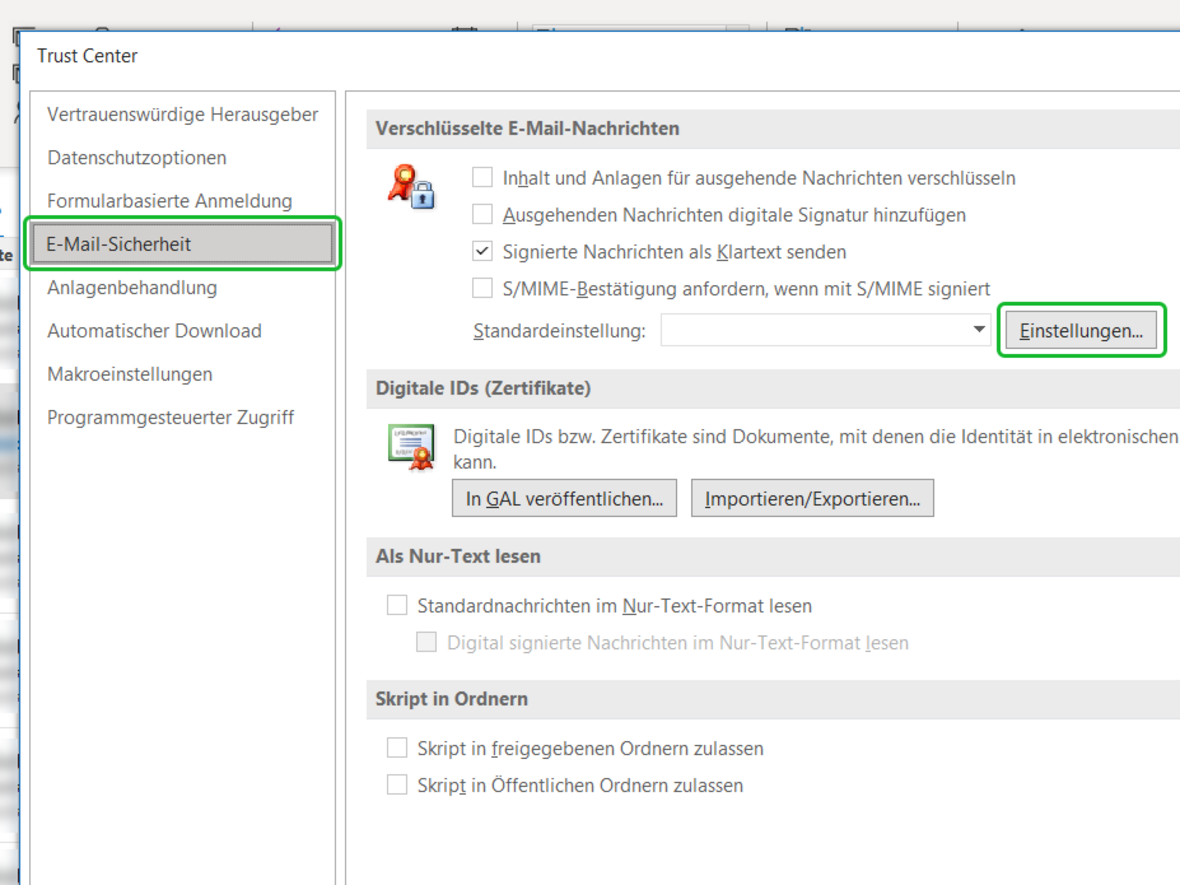Check 'Ausgehenden Nachrichten digitale Signatur hinzufügen'

[483, 214]
